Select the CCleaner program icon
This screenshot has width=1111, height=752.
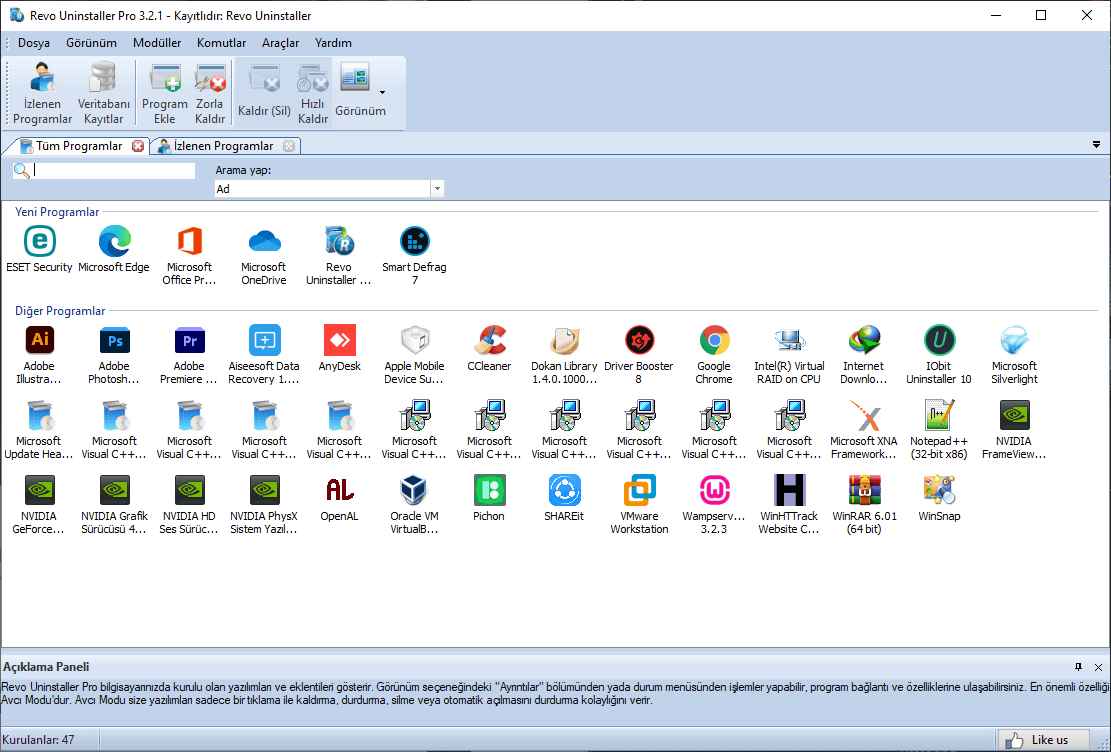(489, 341)
